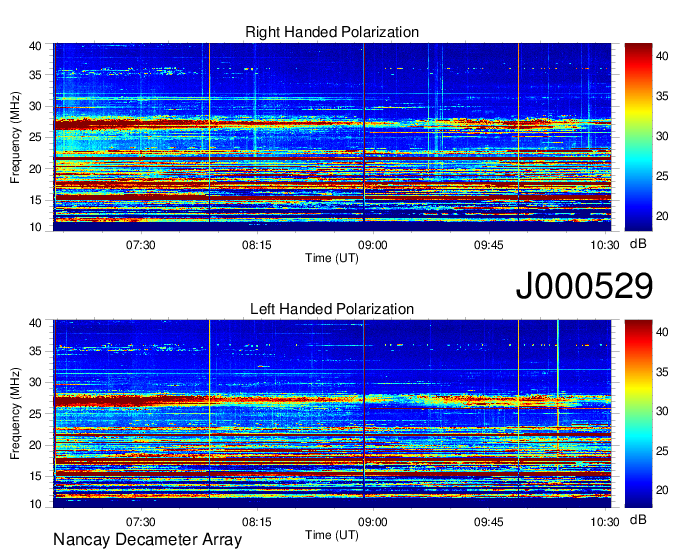680x552 pixels.
Task: Click the 25 dB label on Right Handed colorbar
Action: (662, 176)
